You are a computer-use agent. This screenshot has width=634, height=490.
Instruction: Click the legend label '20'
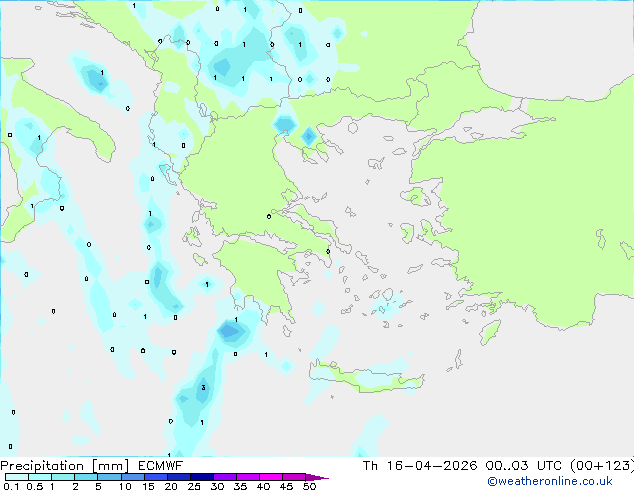pyautogui.click(x=171, y=486)
